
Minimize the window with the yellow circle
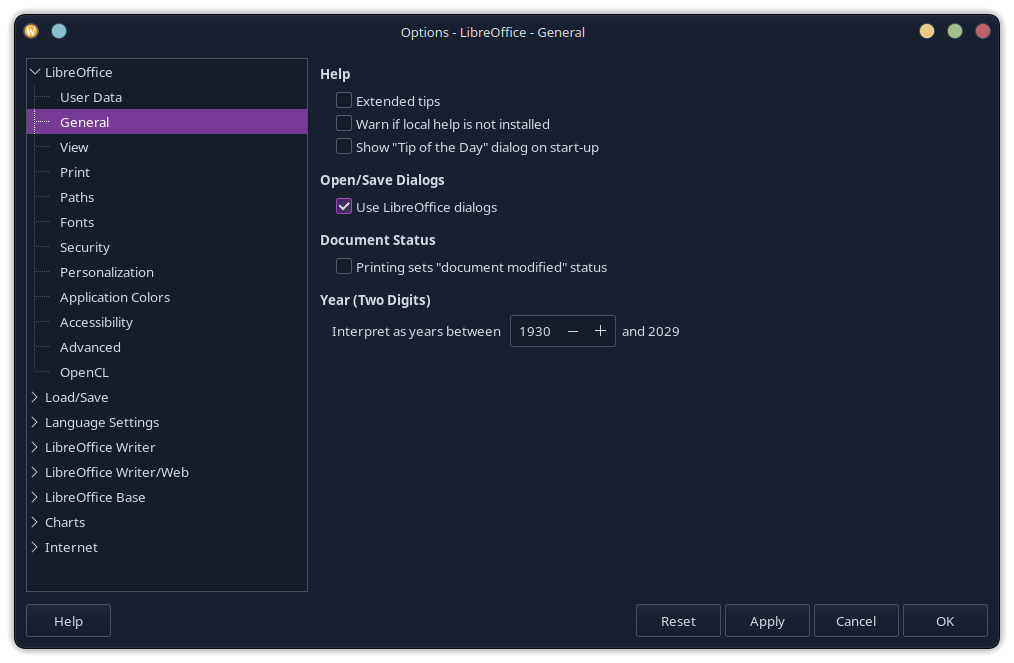coord(927,31)
